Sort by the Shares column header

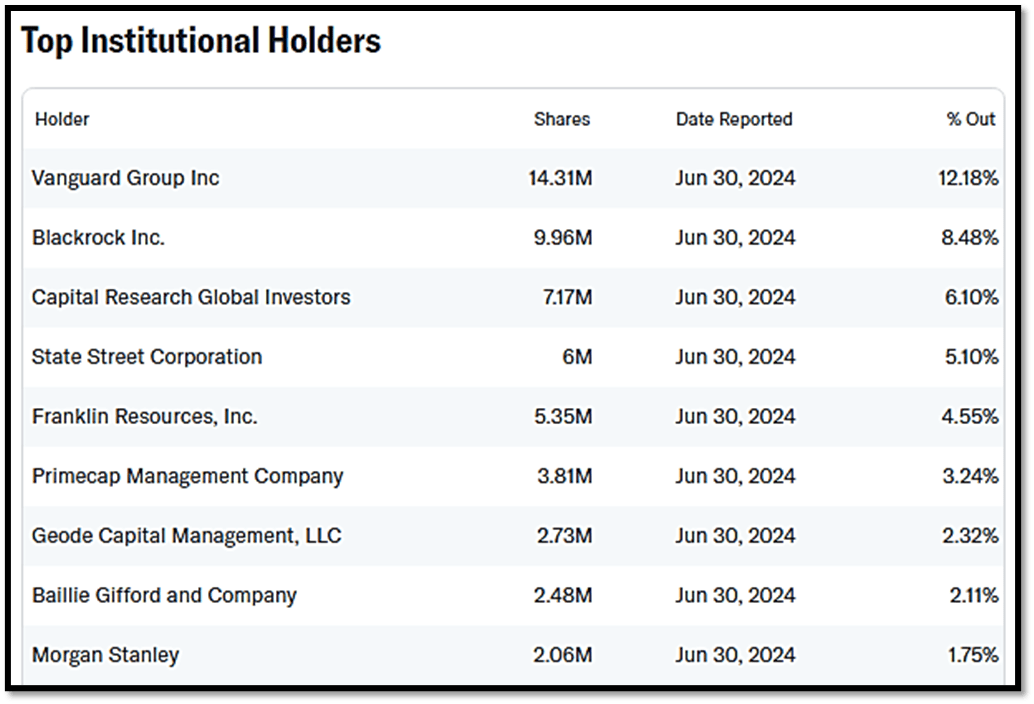click(562, 119)
